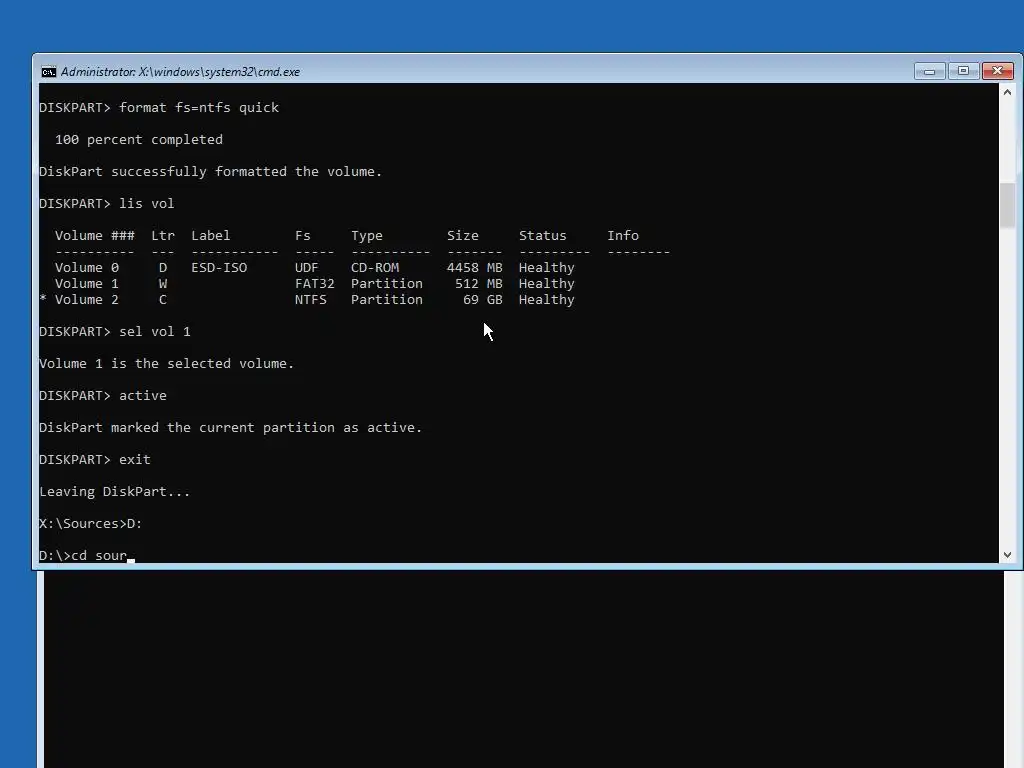Click the 'NTFS' file system value
Image resolution: width=1024 pixels, height=768 pixels.
[310, 300]
